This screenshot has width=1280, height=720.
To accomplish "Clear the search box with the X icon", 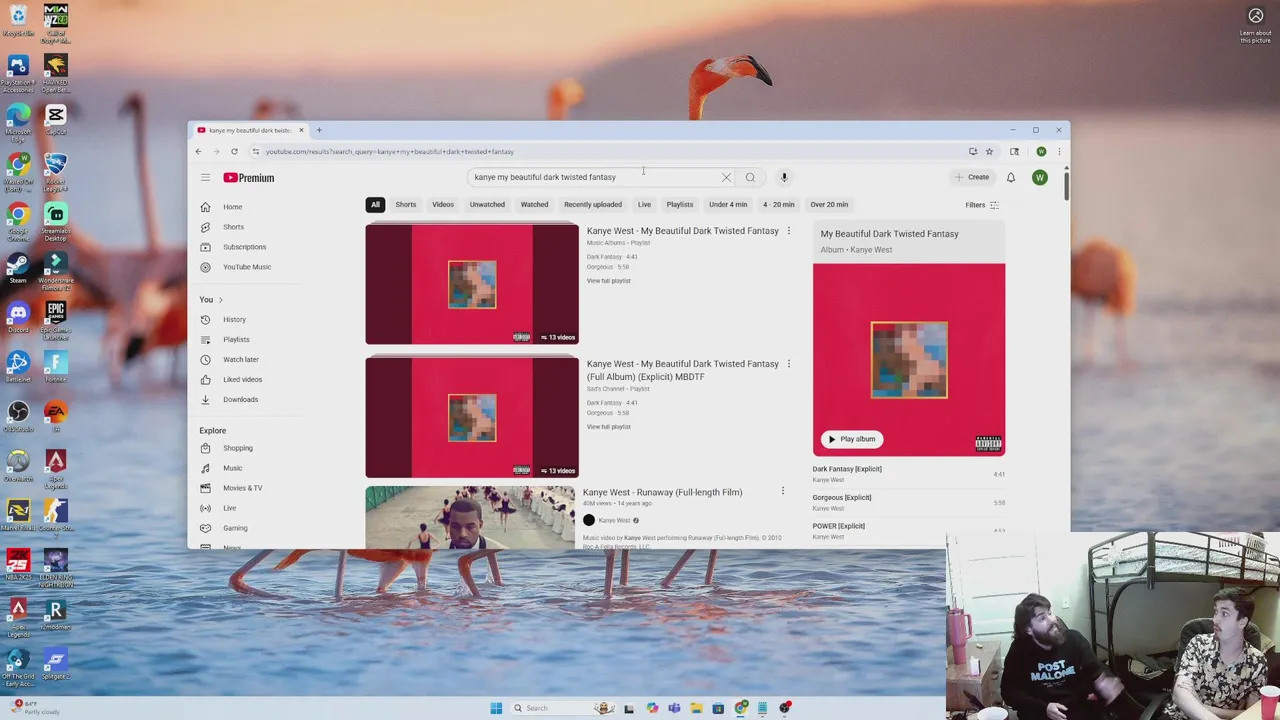I will (x=726, y=178).
